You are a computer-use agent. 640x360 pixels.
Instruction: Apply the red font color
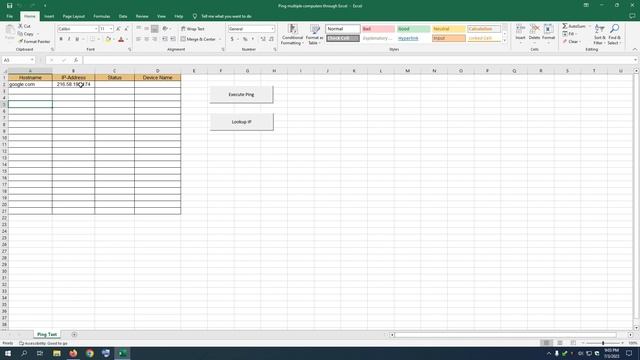(121, 39)
